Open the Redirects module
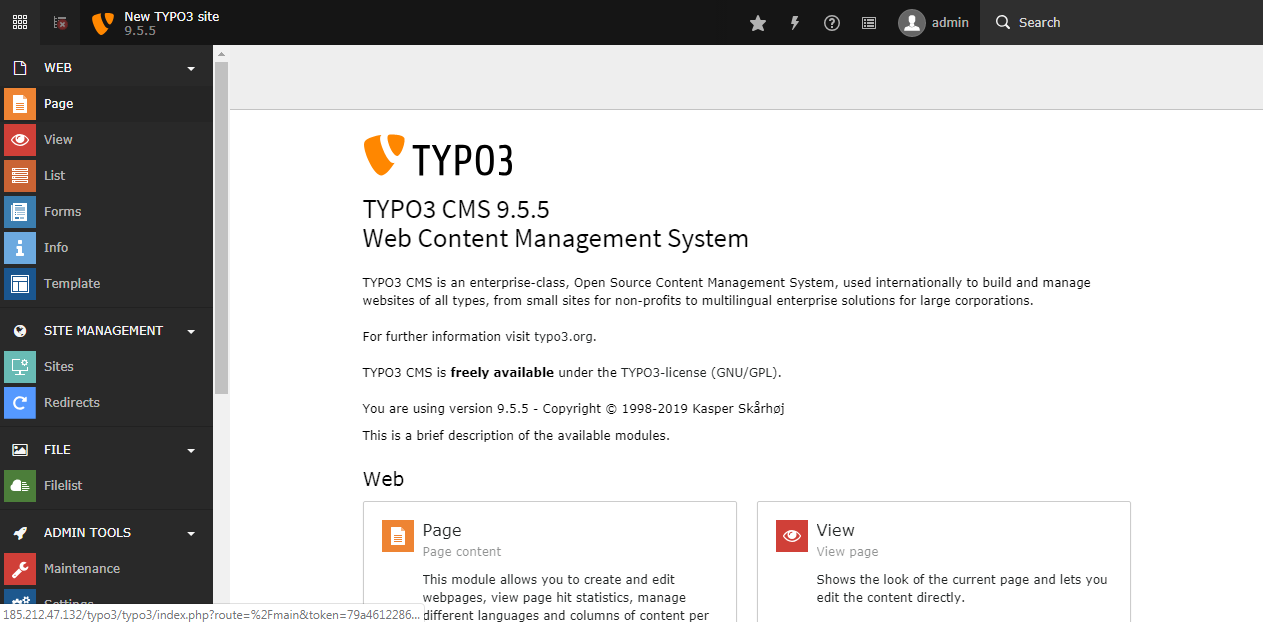Screen dimensions: 1263x622 coord(106,403)
